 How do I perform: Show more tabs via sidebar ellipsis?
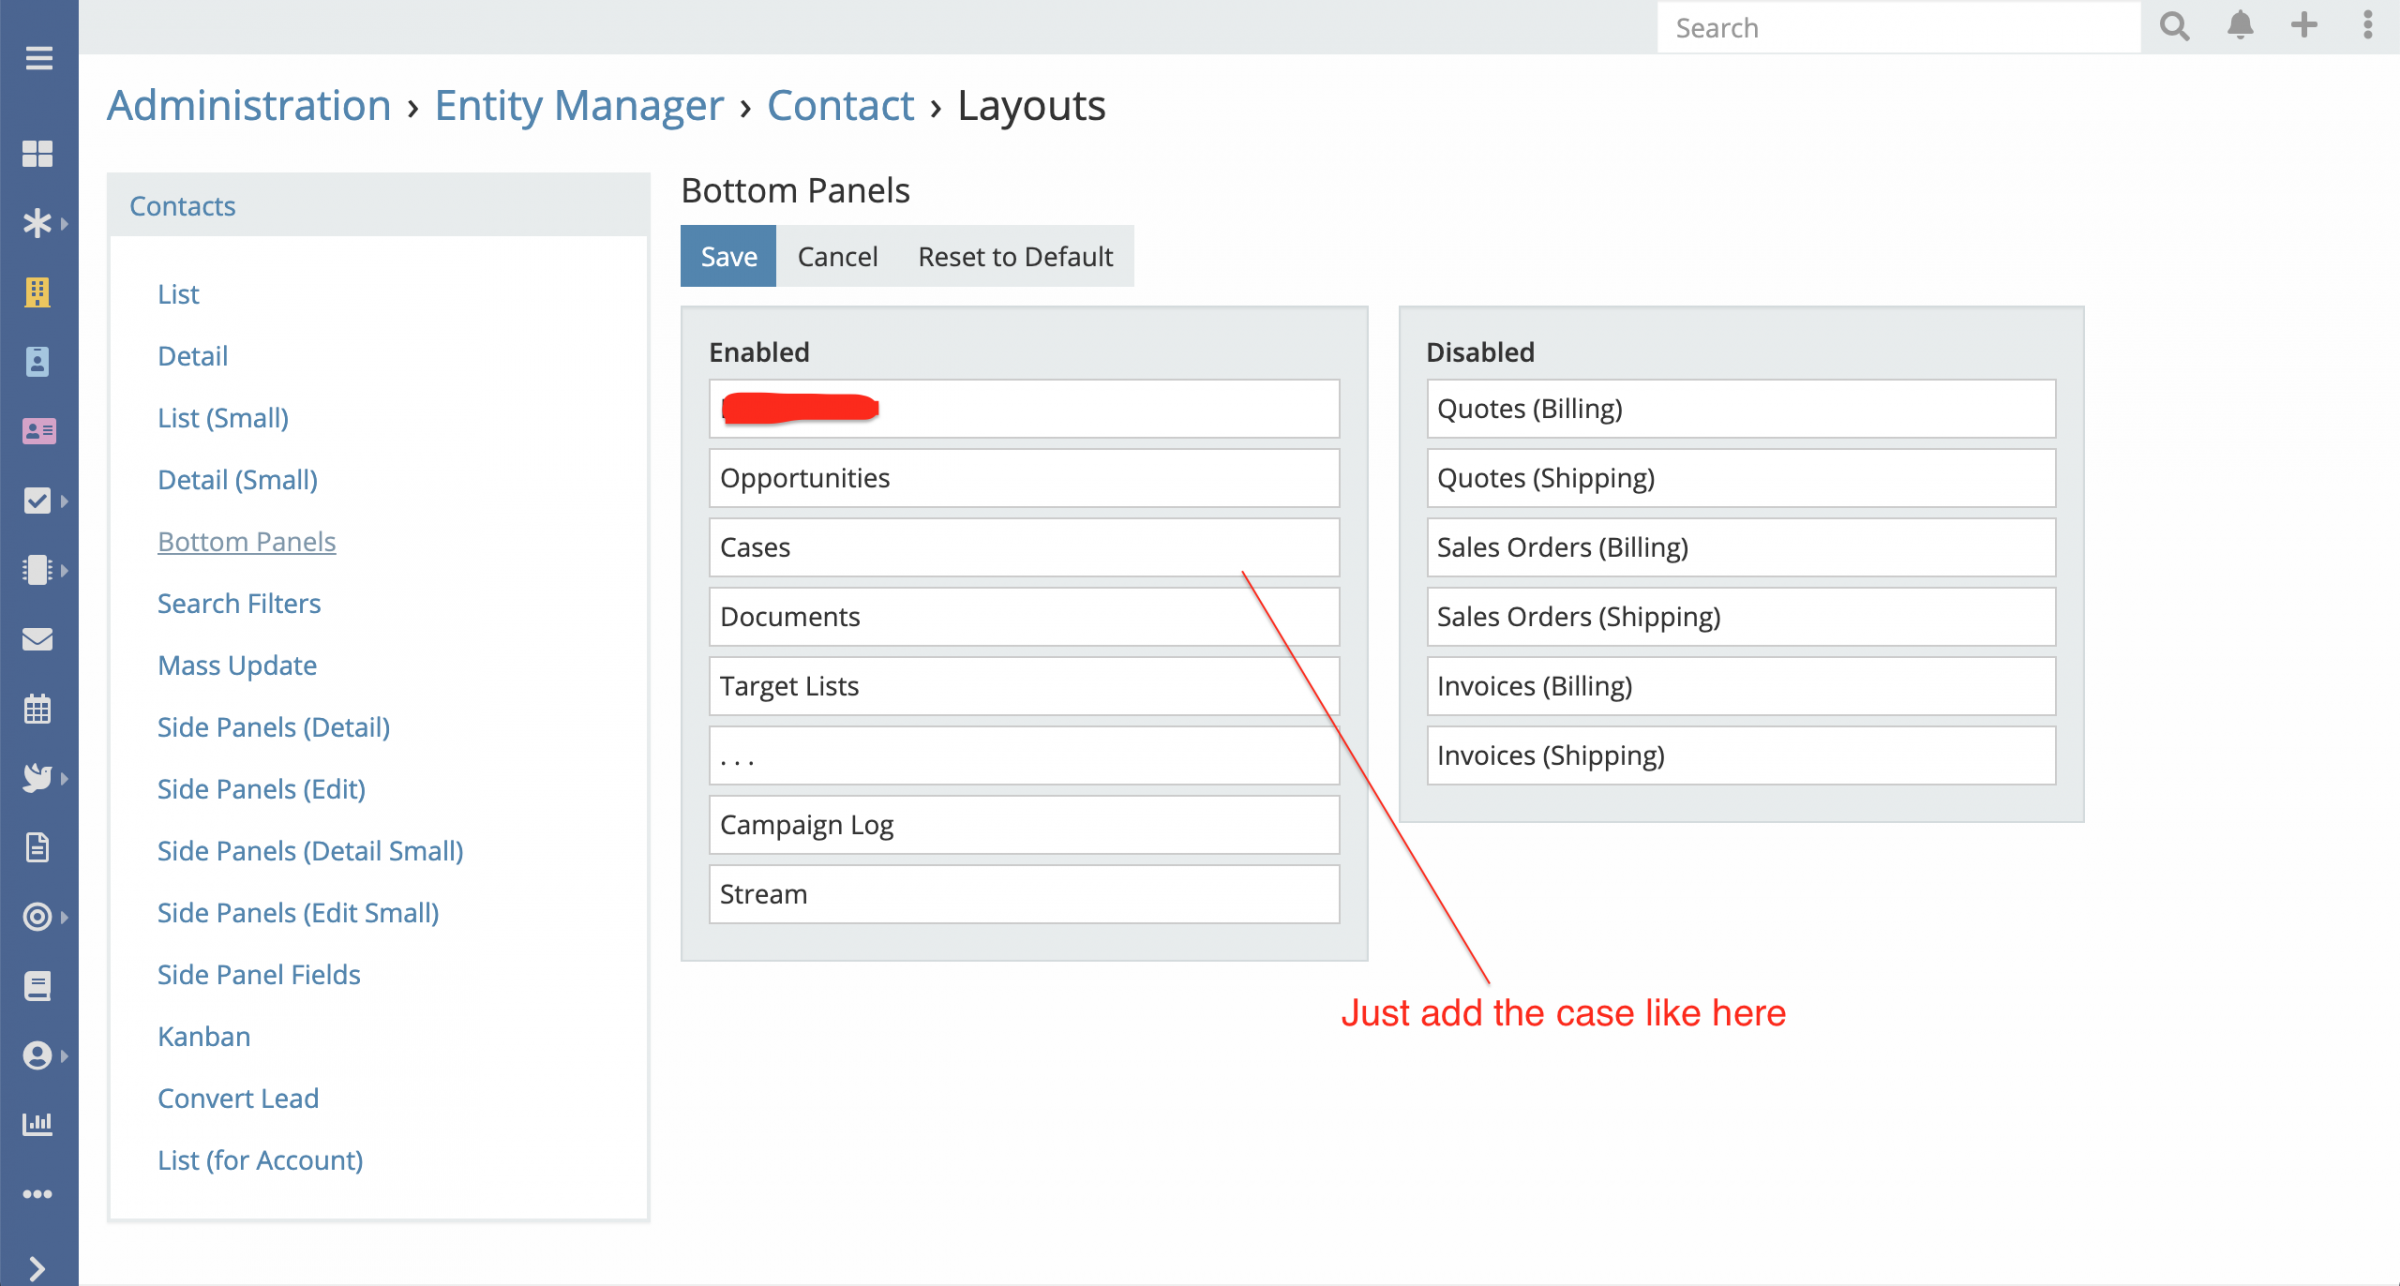[x=37, y=1194]
